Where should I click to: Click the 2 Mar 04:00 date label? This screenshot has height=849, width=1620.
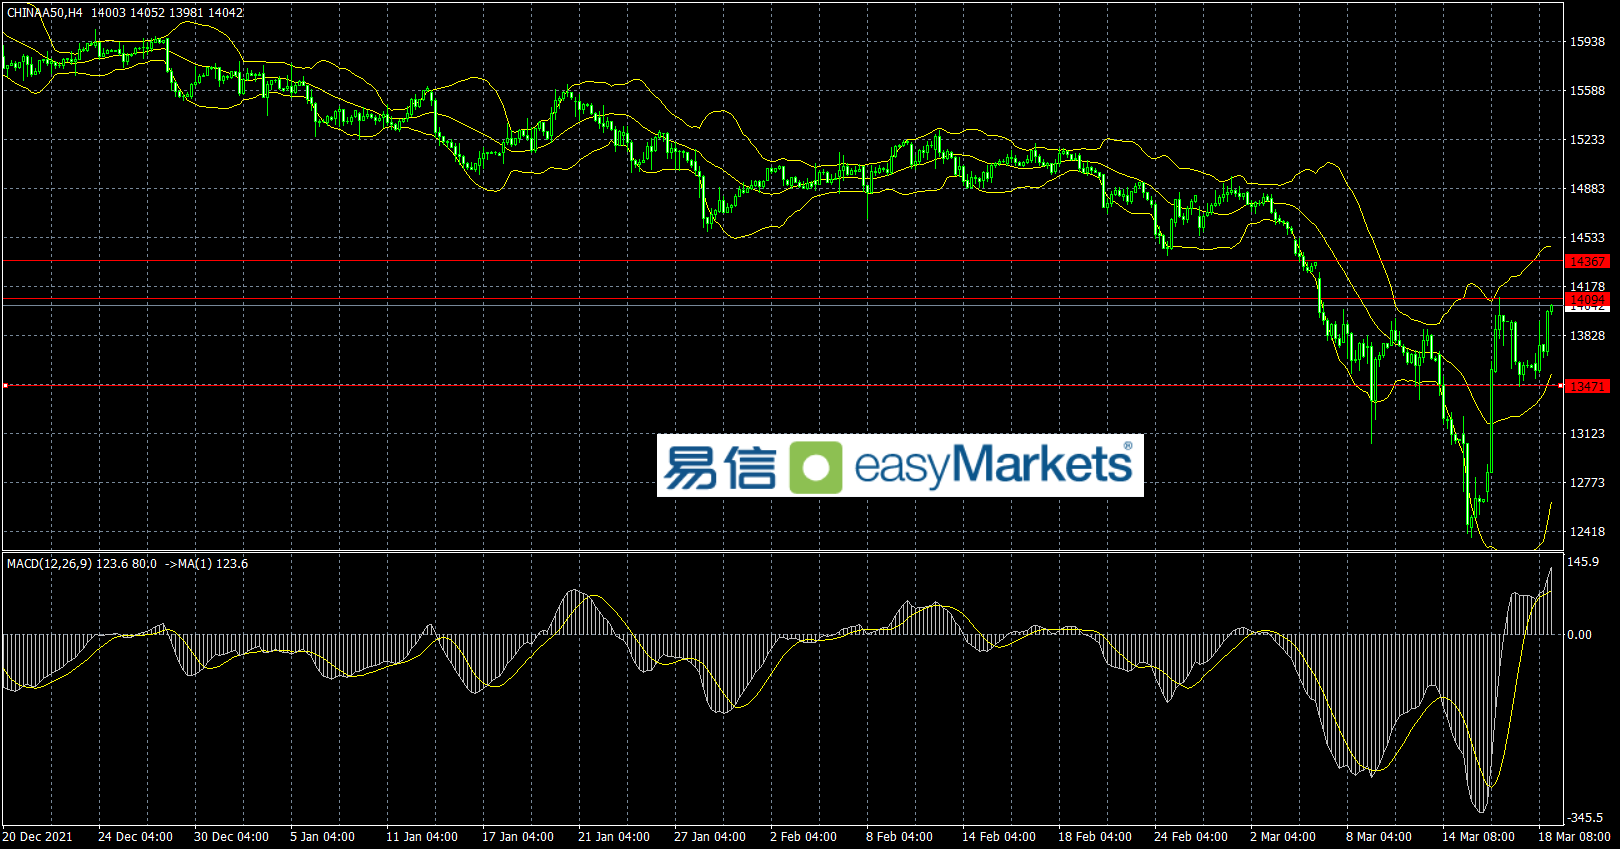pos(1283,837)
